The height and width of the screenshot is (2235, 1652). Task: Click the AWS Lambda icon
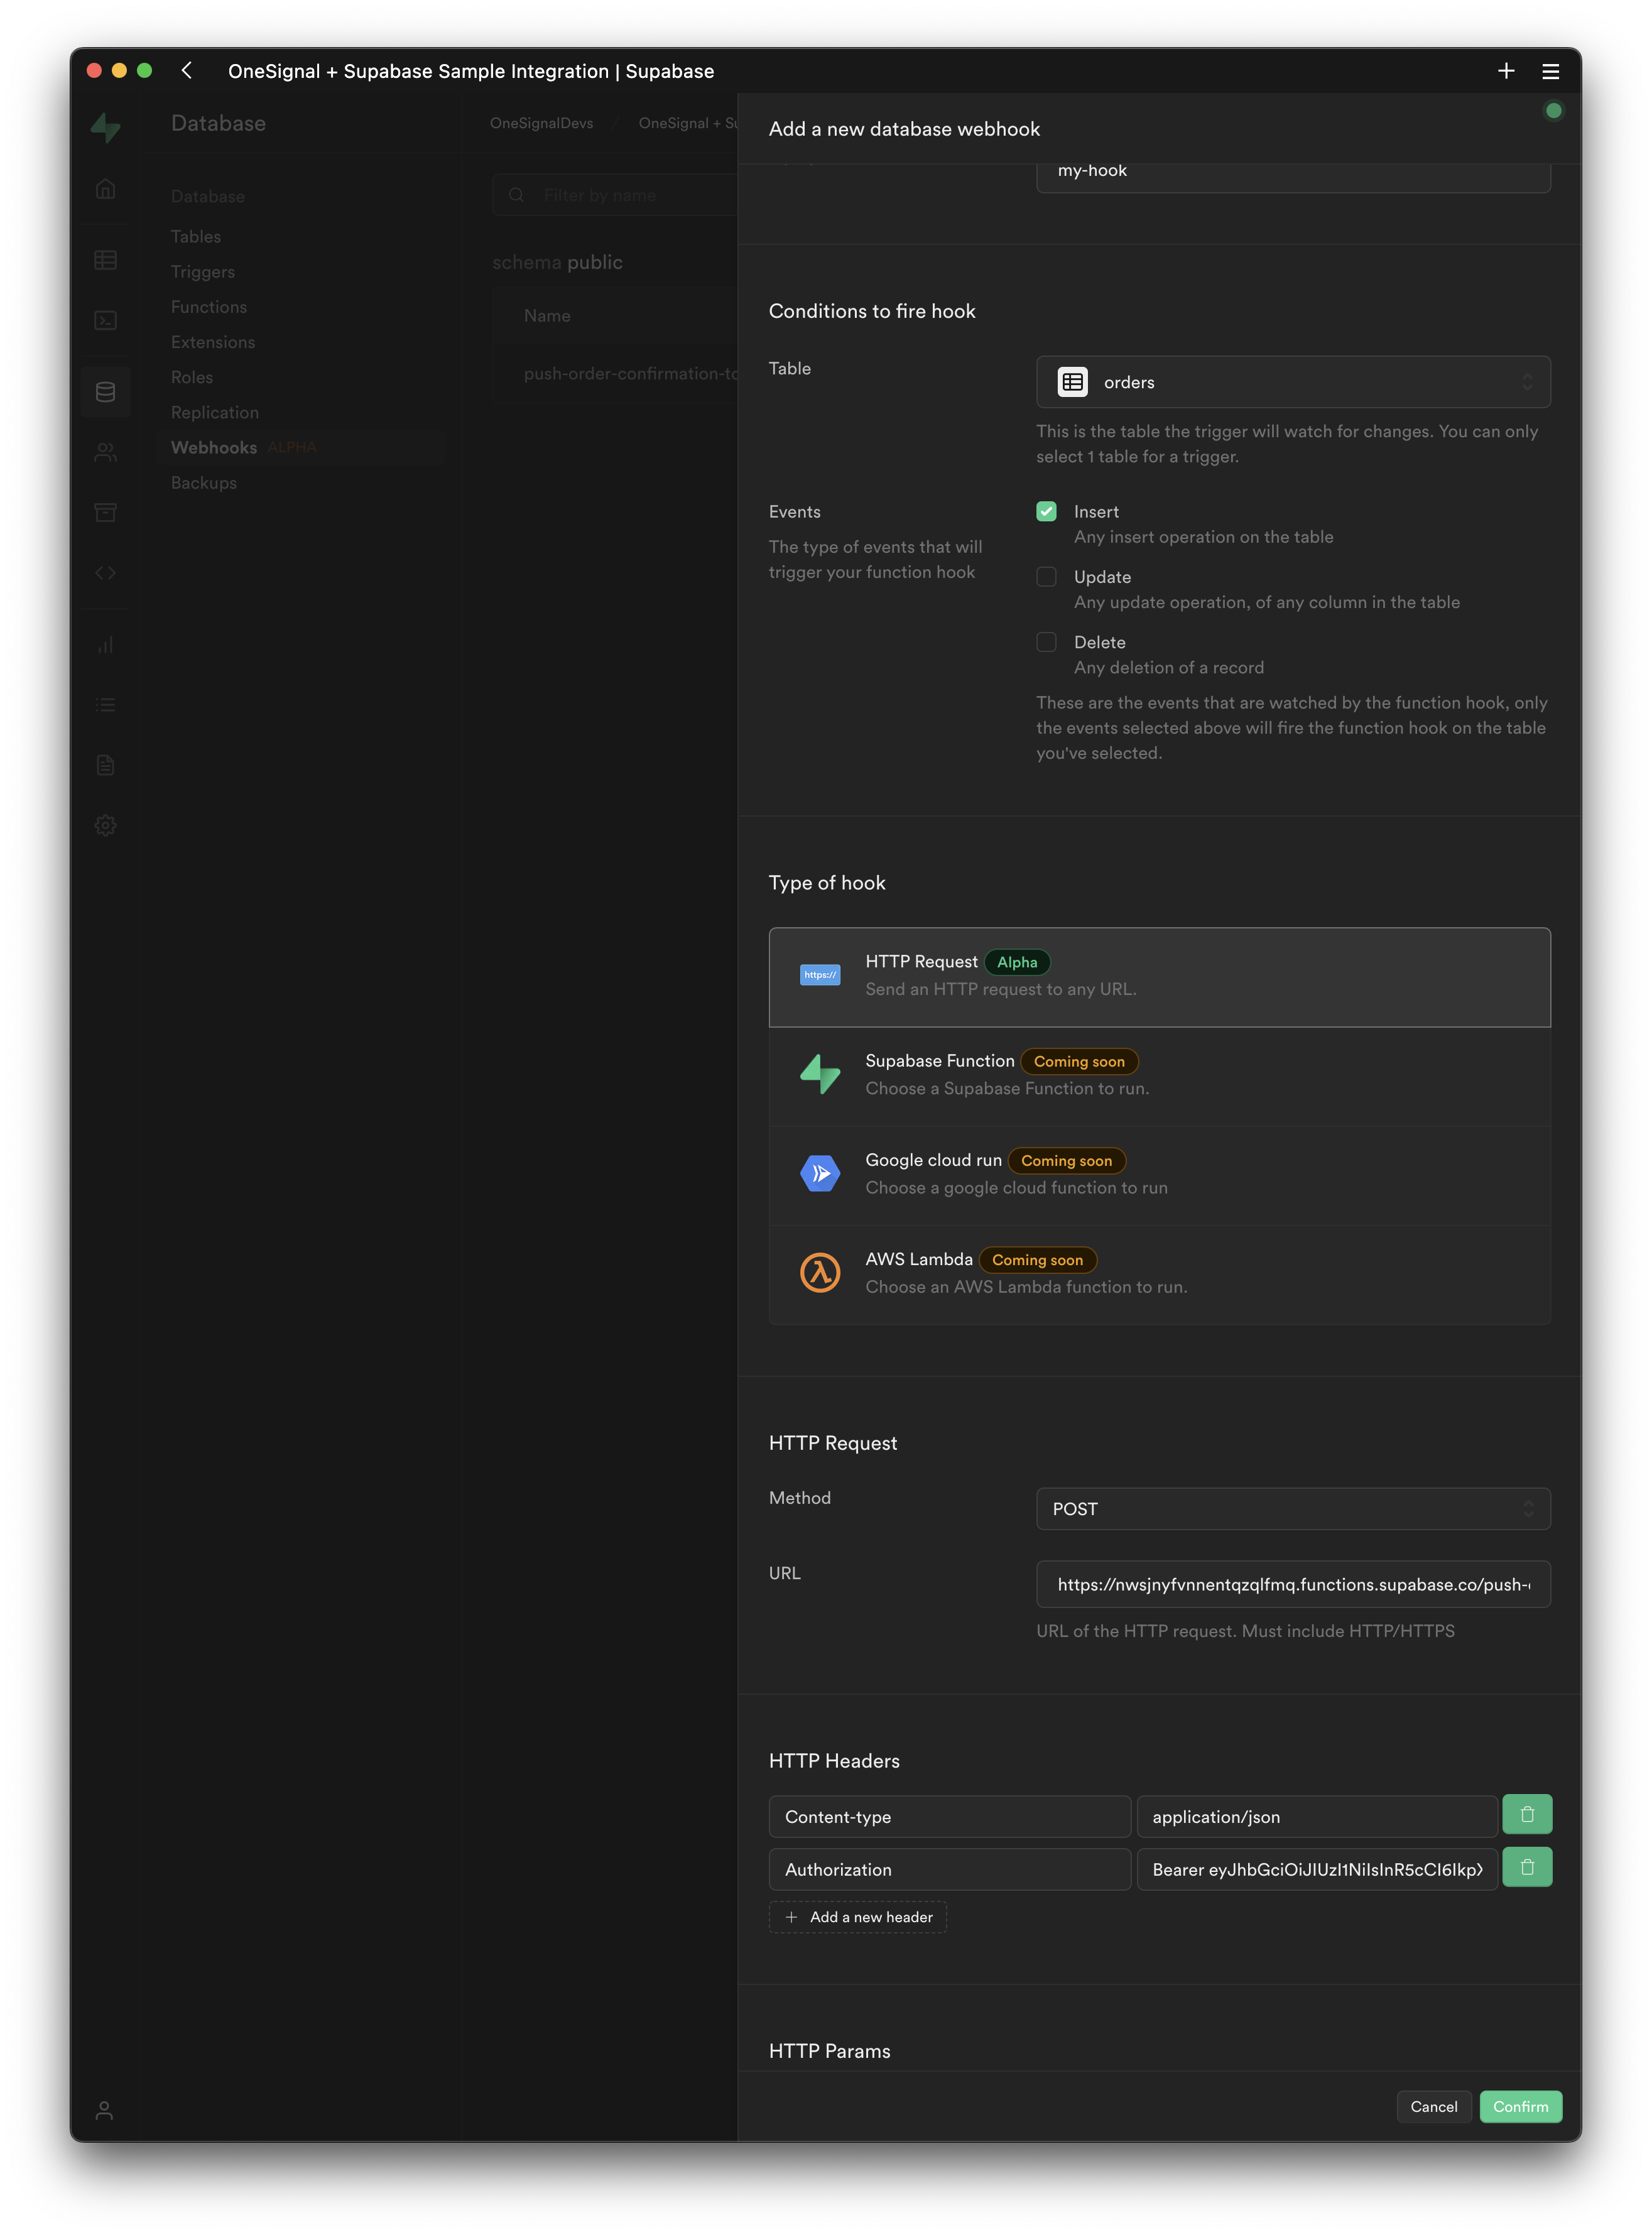tap(820, 1272)
